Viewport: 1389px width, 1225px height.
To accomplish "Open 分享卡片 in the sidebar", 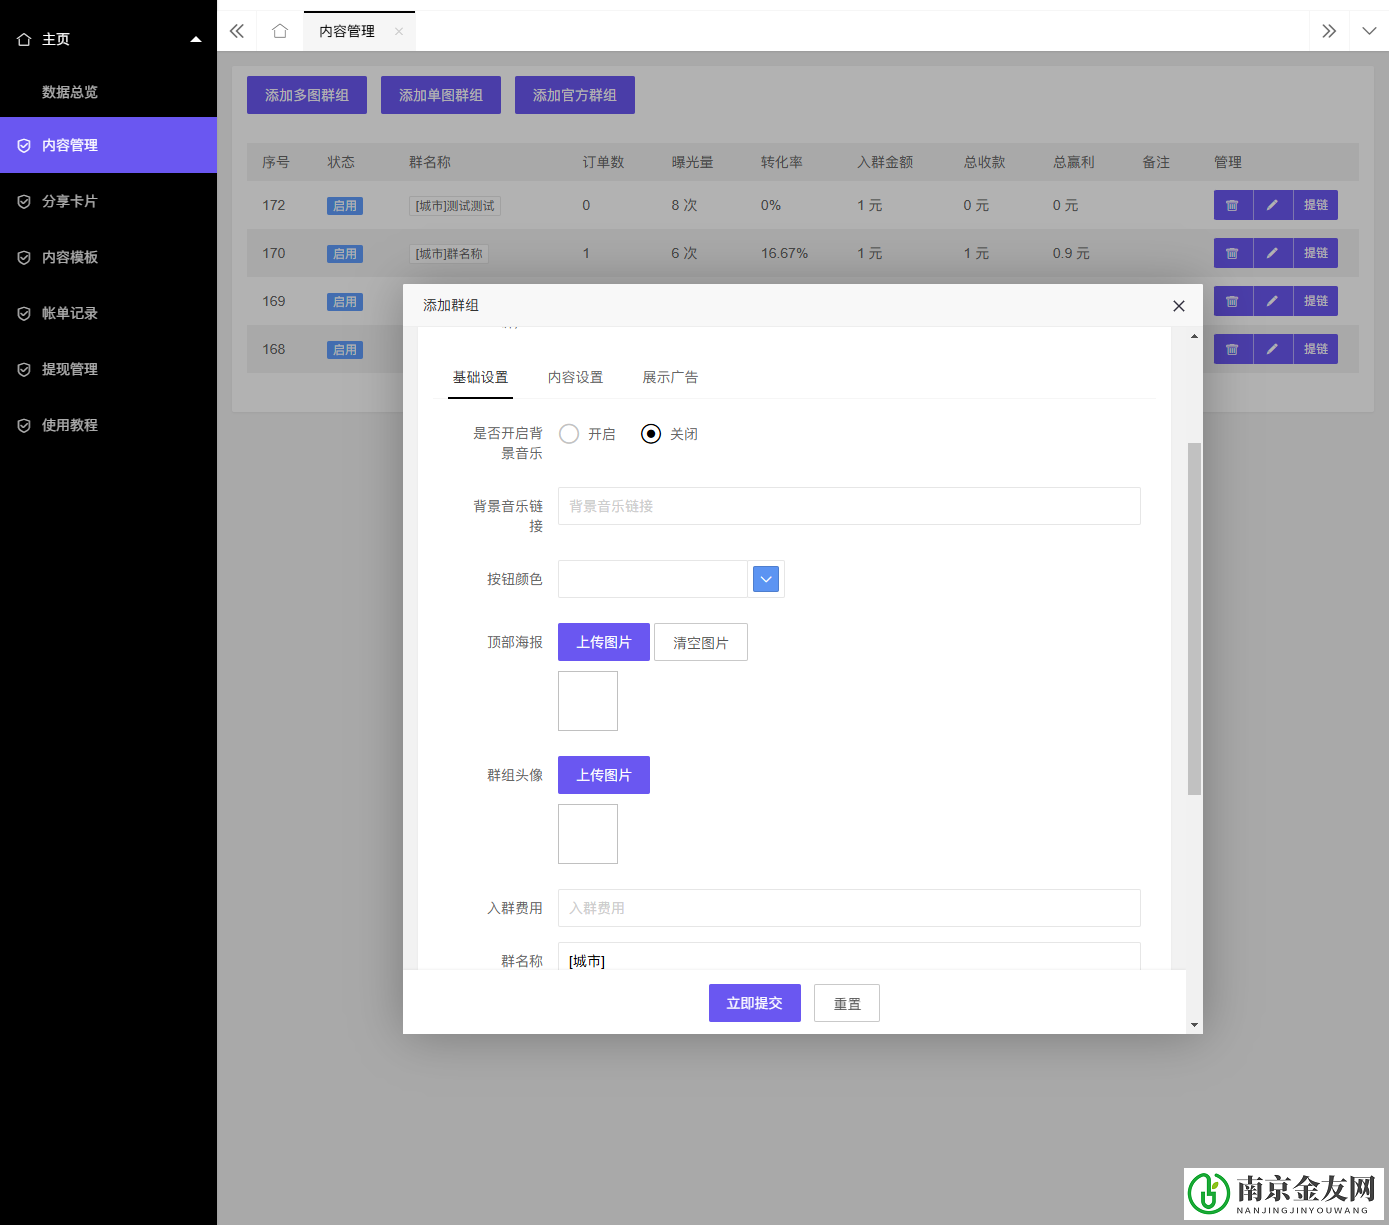I will (70, 201).
